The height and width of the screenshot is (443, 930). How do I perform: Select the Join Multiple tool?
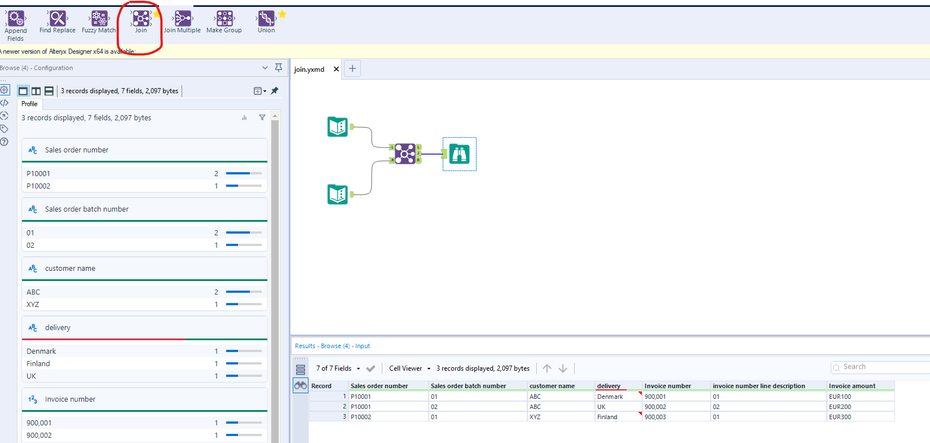point(182,22)
